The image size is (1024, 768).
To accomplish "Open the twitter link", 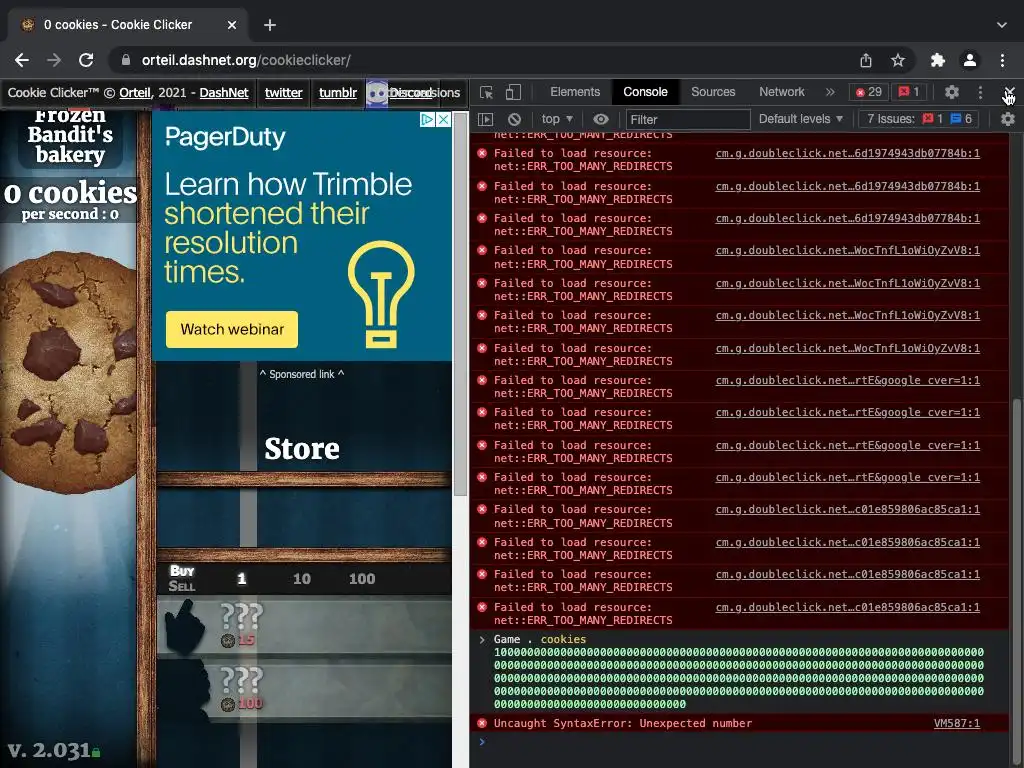I will (x=283, y=93).
